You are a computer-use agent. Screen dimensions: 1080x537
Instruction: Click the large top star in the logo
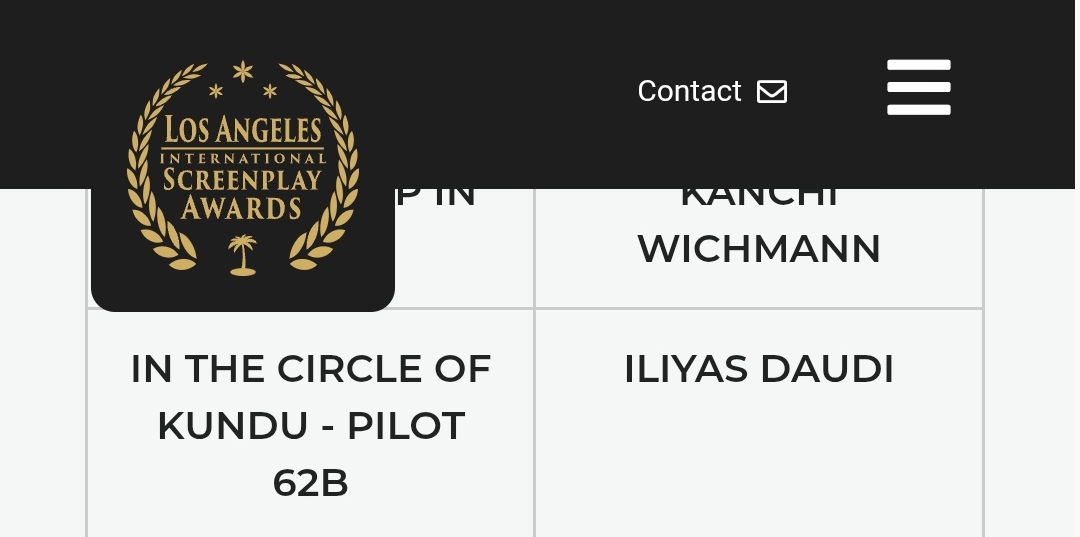tap(242, 71)
